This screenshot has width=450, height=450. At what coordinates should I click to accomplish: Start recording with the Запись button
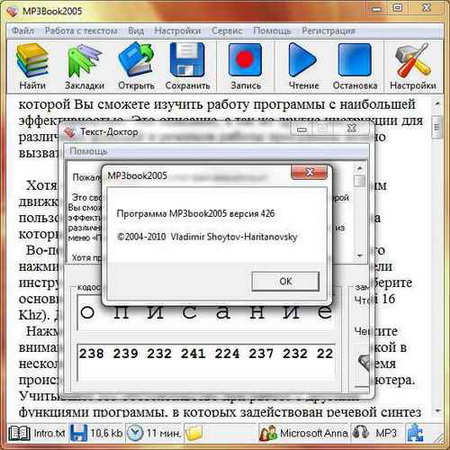pos(245,60)
